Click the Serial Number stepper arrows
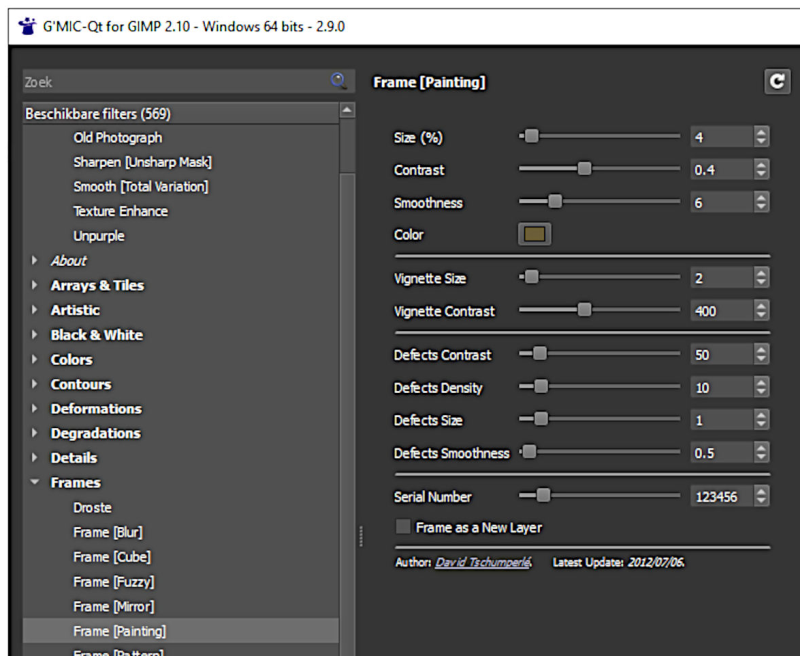Screen dimensions: 800x656 (x=761, y=496)
